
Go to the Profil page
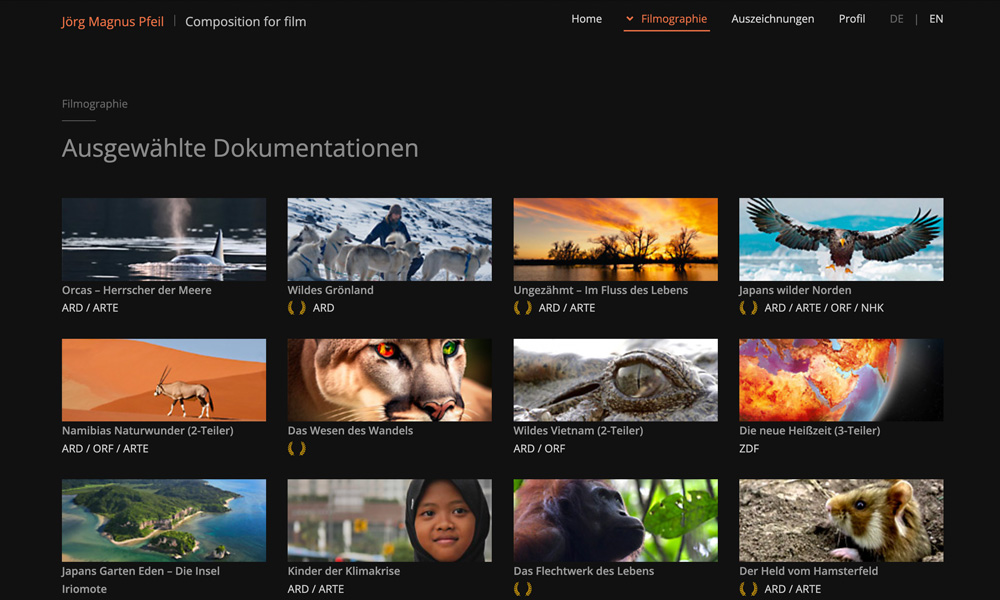tap(851, 19)
